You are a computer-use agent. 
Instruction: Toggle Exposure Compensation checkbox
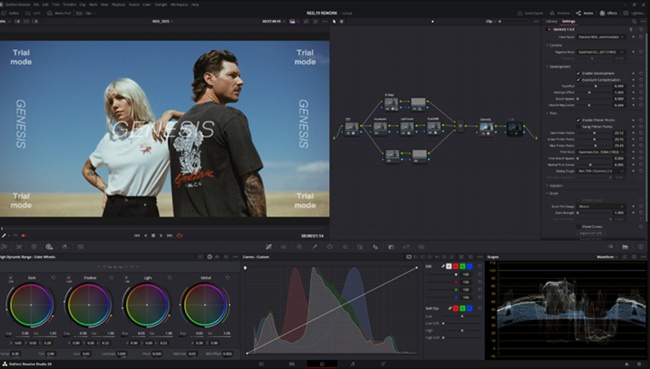pos(578,80)
